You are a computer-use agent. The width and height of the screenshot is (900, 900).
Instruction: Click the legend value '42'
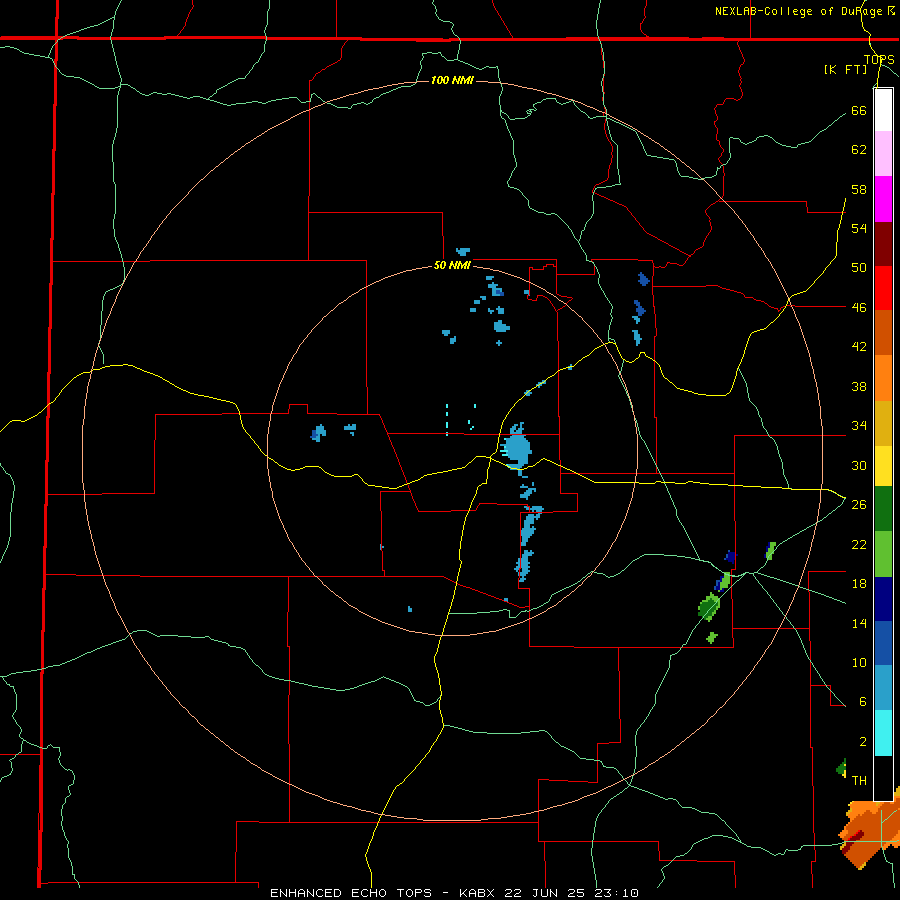(x=859, y=347)
